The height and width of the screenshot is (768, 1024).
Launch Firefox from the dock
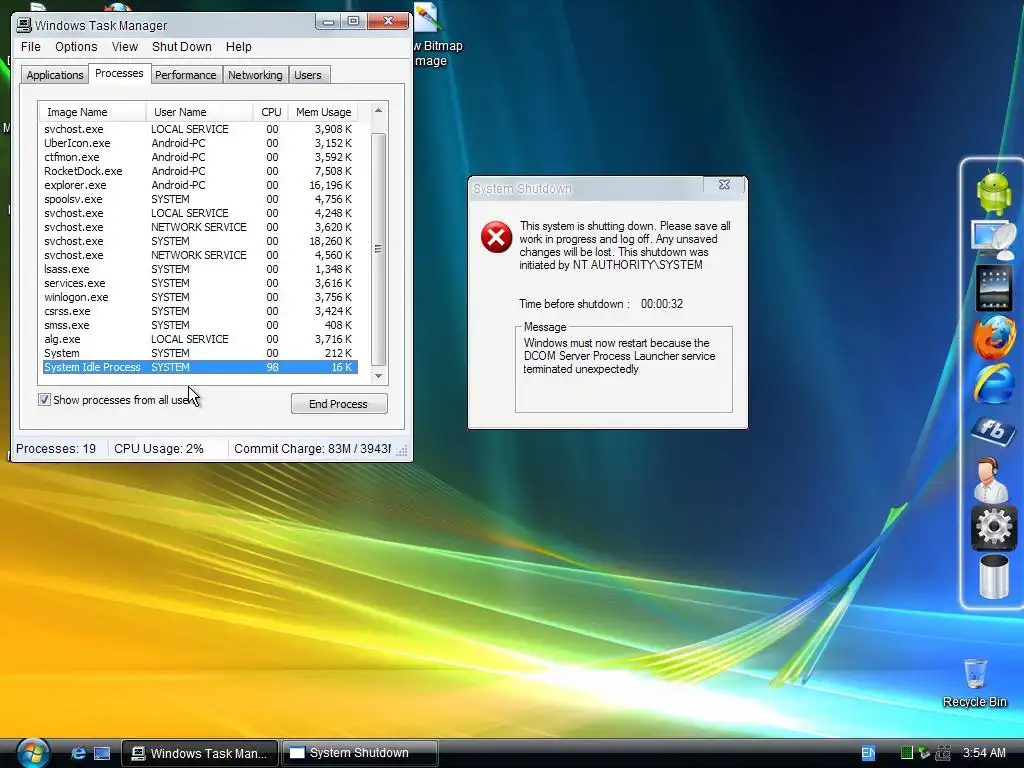pos(993,337)
